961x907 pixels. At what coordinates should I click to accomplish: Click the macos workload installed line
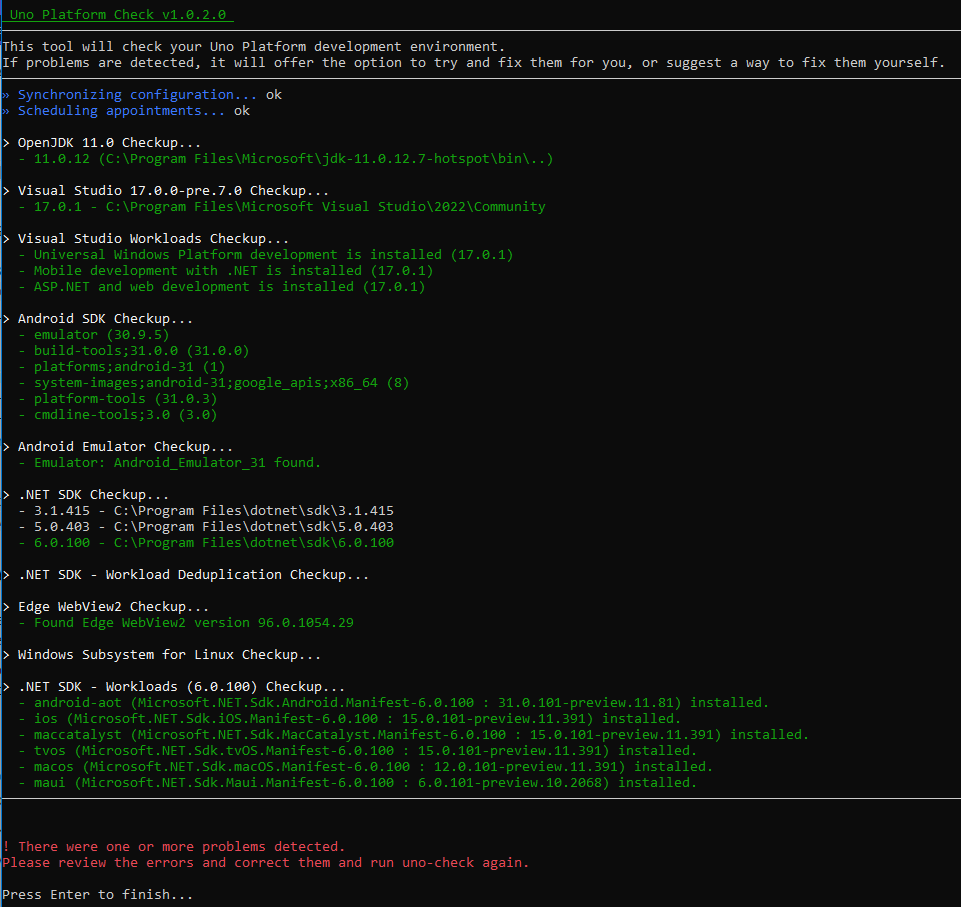pos(365,765)
